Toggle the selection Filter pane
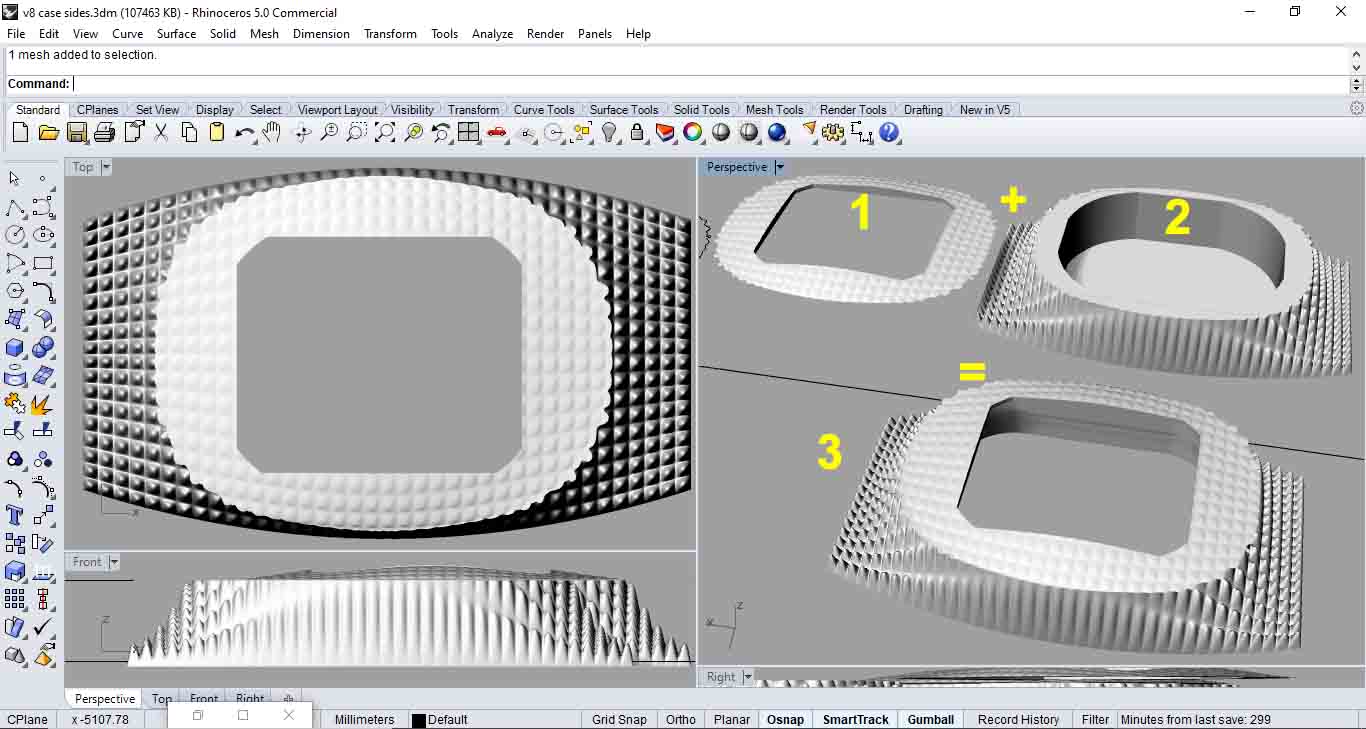 (1096, 719)
